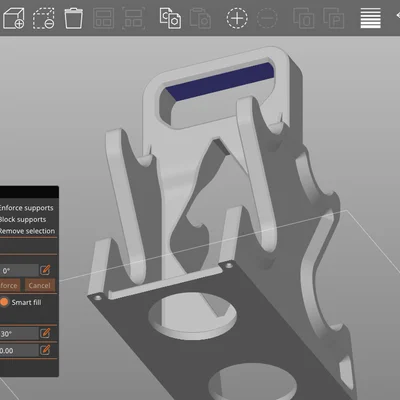Screen dimensions: 400x400
Task: Click the greyed Paste icon
Action: (200, 18)
